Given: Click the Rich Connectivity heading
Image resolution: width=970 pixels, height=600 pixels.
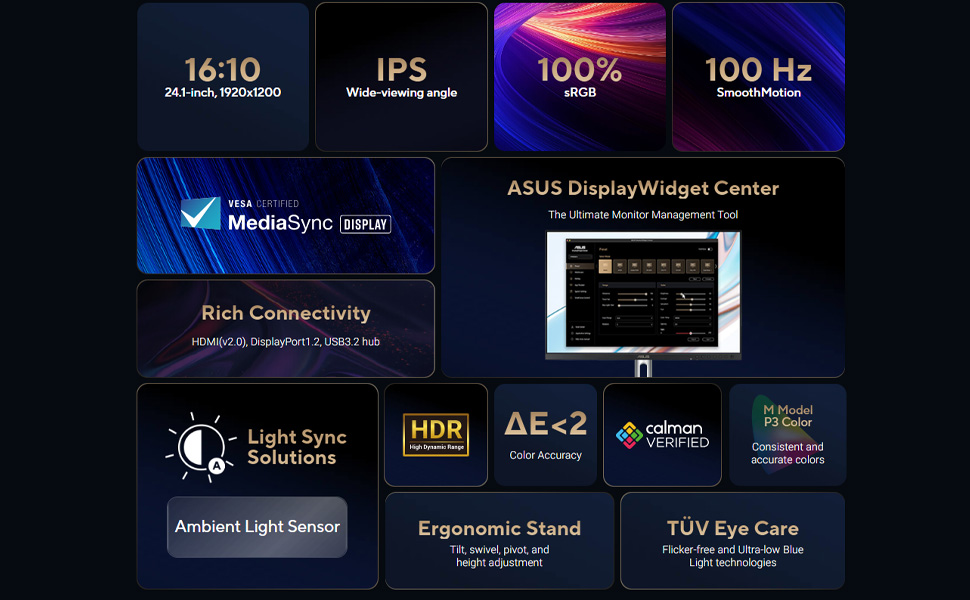Looking at the screenshot, I should pyautogui.click(x=286, y=313).
